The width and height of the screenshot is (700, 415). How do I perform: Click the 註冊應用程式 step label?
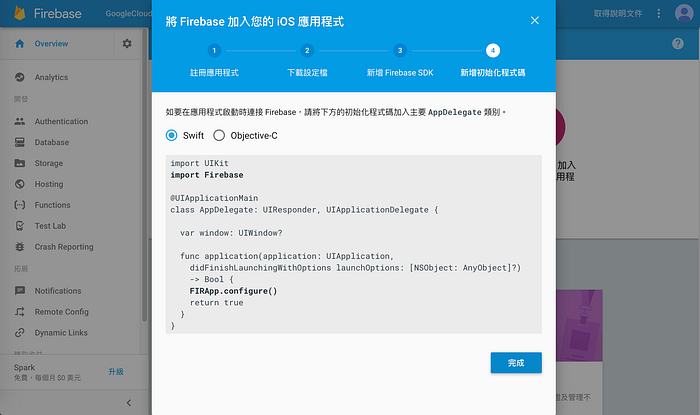coord(214,73)
